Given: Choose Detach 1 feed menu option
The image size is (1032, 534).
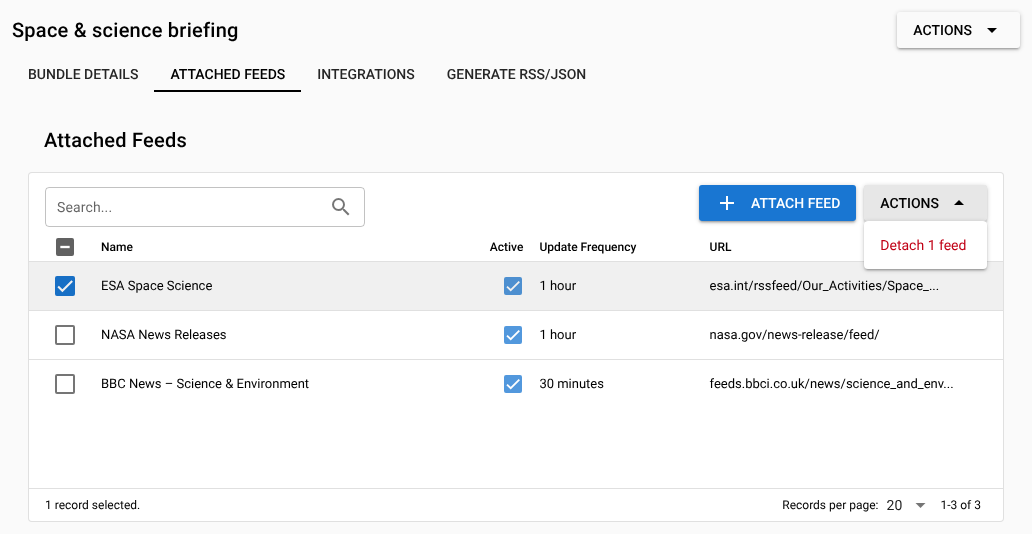Looking at the screenshot, I should click(x=925, y=245).
